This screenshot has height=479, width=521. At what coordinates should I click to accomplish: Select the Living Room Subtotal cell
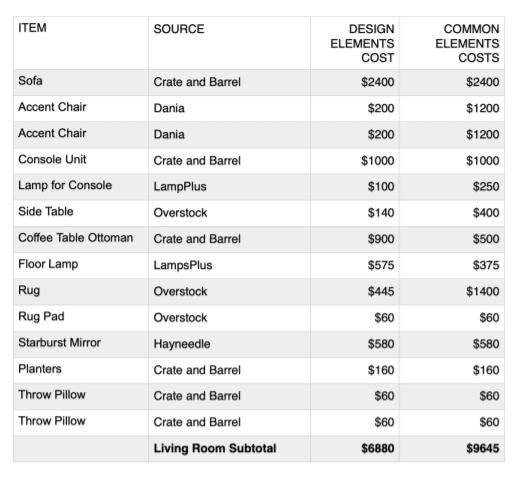point(229,449)
